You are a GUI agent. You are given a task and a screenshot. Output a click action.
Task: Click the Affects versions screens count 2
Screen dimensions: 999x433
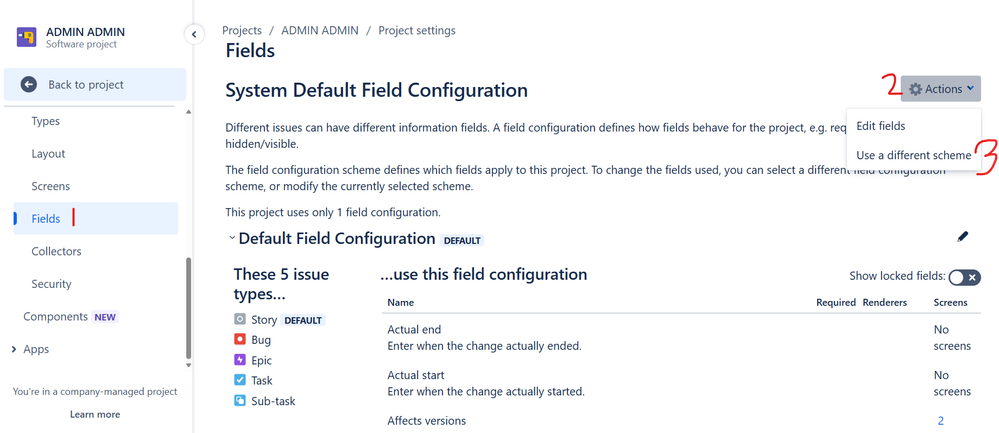pyautogui.click(x=940, y=421)
